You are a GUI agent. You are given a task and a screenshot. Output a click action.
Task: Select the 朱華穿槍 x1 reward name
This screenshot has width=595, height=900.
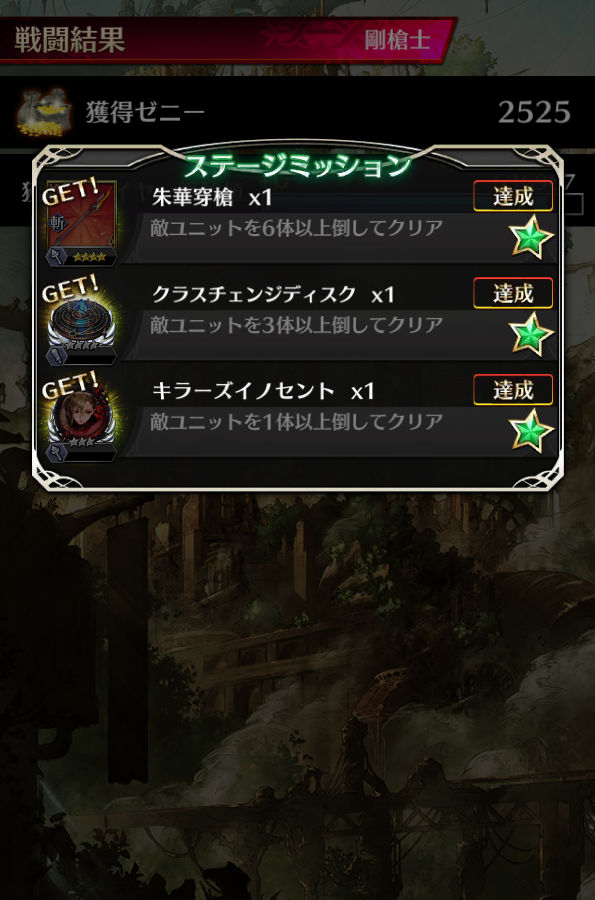click(212, 198)
